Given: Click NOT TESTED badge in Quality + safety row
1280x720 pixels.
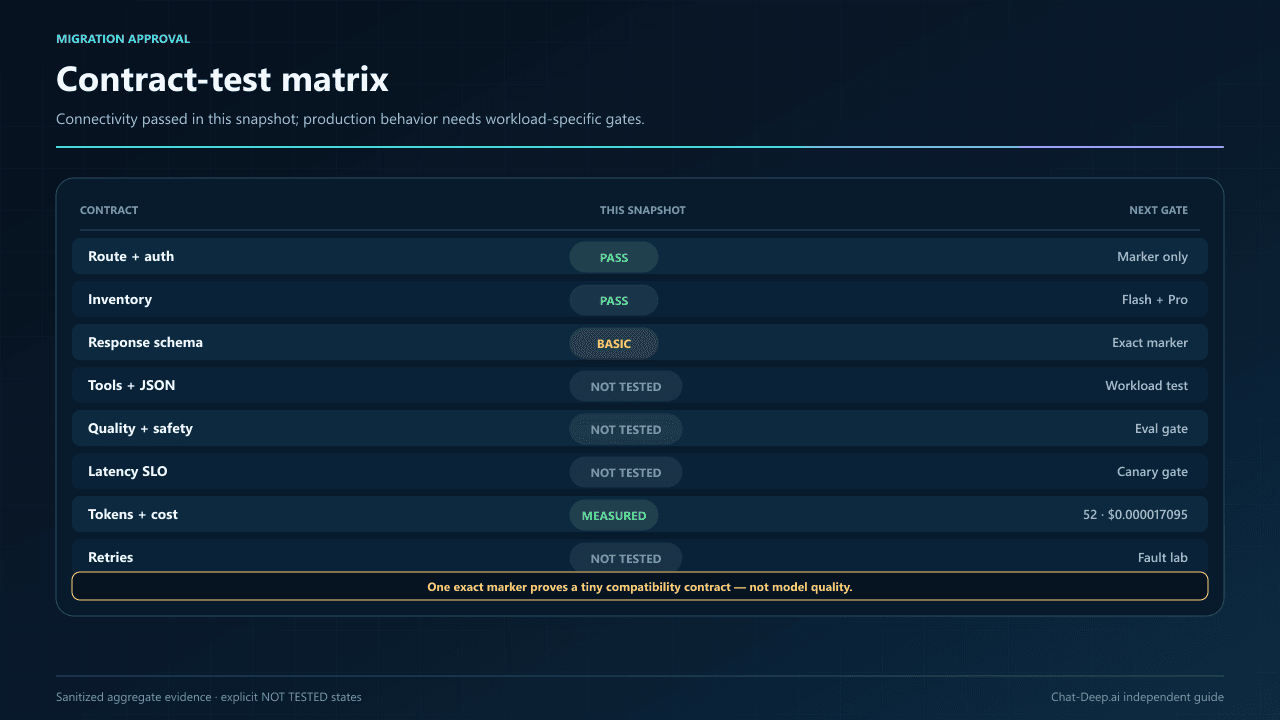Looking at the screenshot, I should [626, 429].
